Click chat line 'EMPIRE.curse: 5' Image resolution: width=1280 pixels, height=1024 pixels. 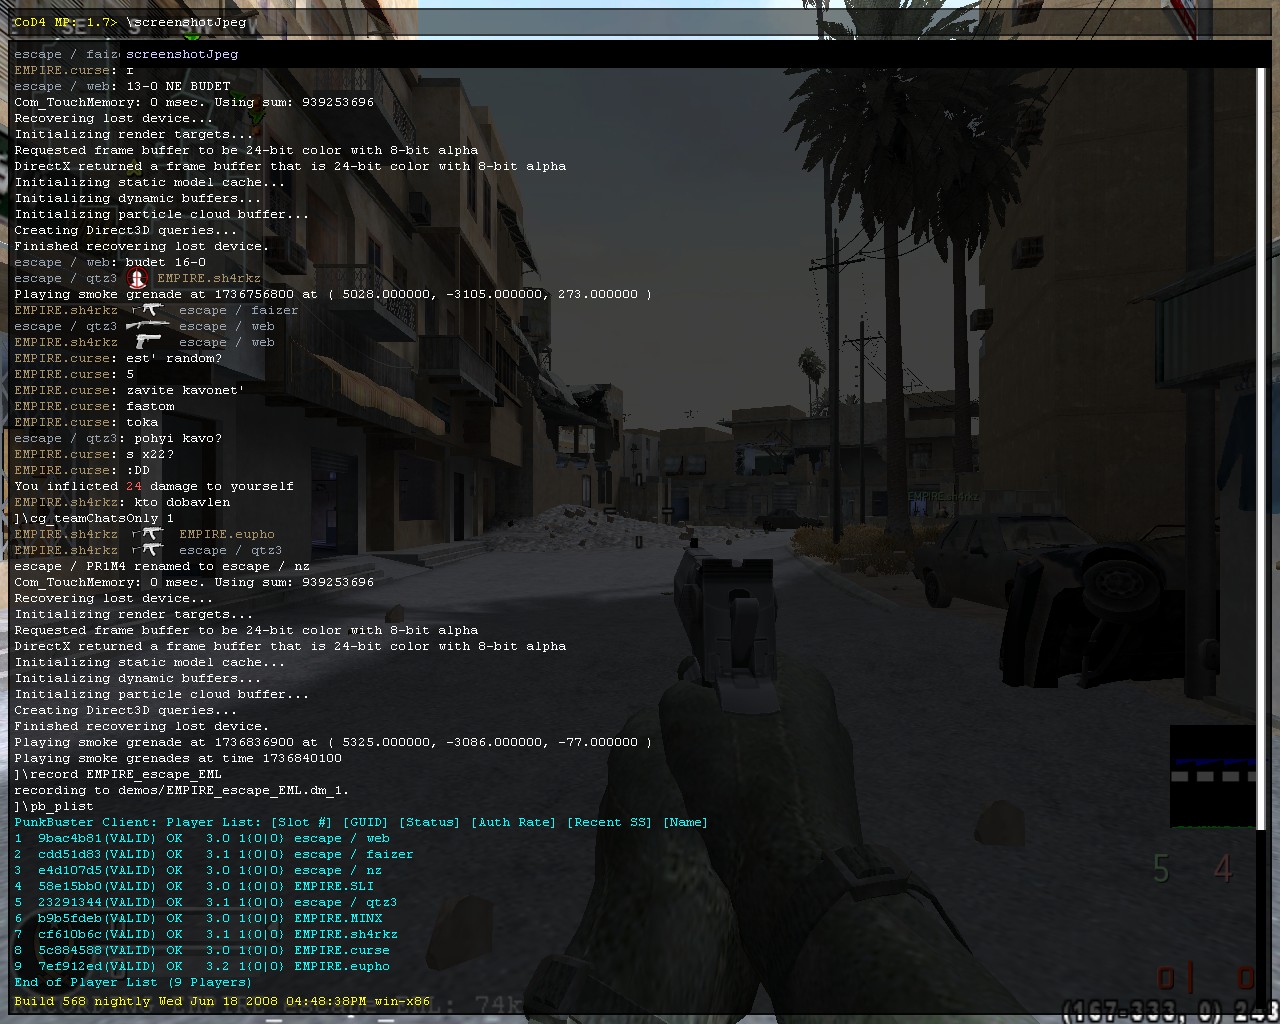click(74, 374)
